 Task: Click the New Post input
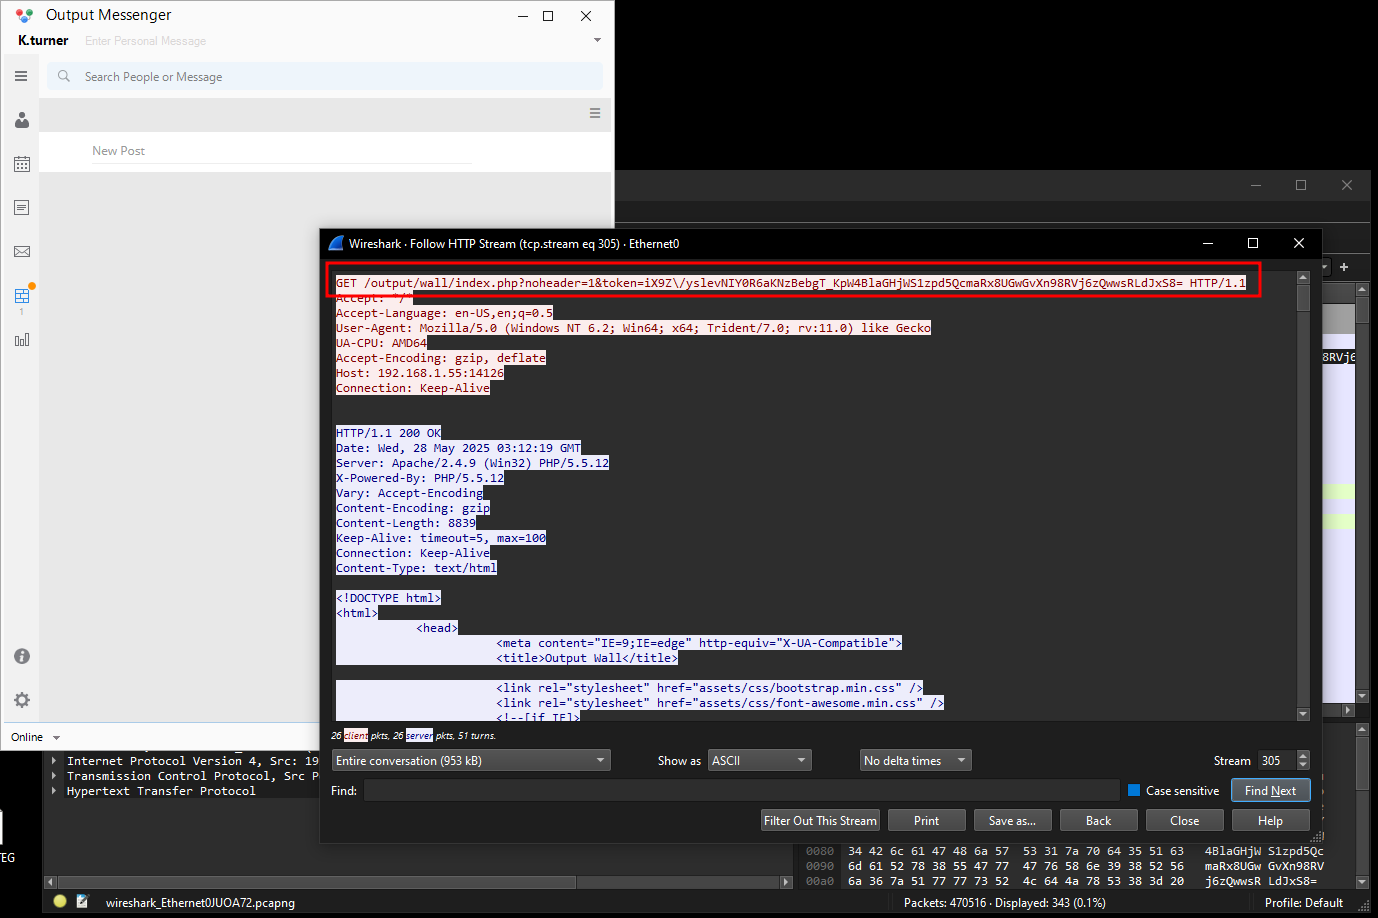pos(280,151)
